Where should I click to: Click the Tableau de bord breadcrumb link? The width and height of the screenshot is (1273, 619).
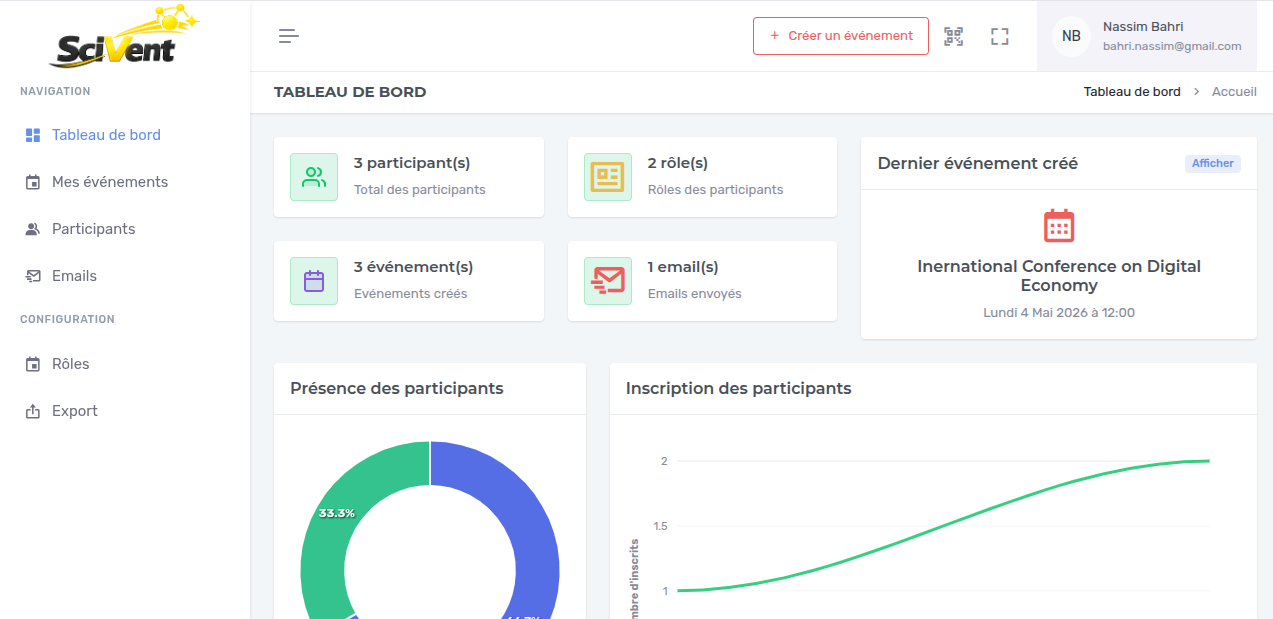coord(1132,92)
